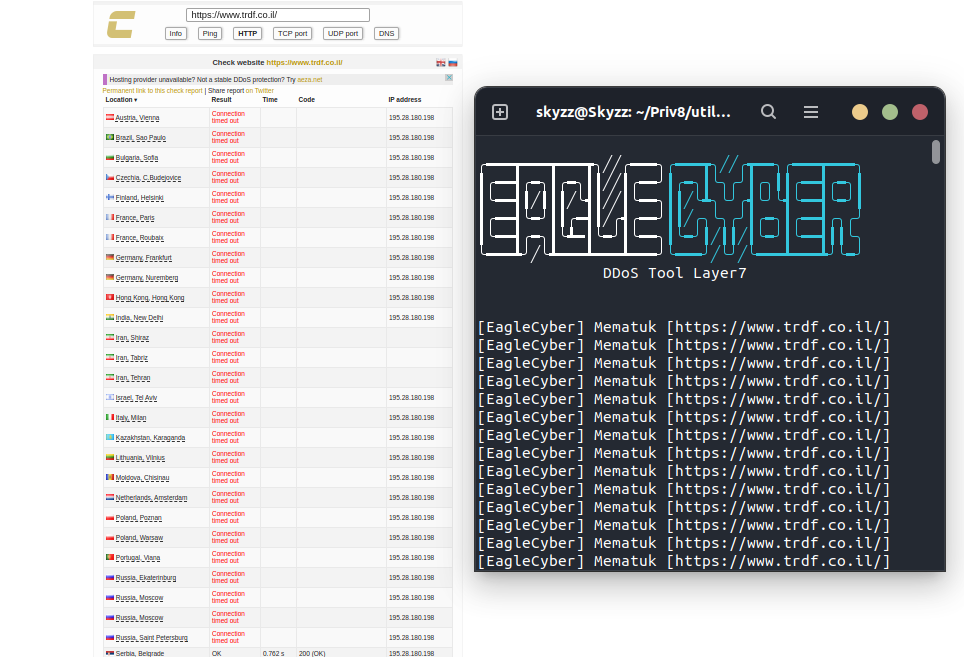Click the Bulgaria, Sofia location
This screenshot has height=657, width=964.
[x=136, y=158]
